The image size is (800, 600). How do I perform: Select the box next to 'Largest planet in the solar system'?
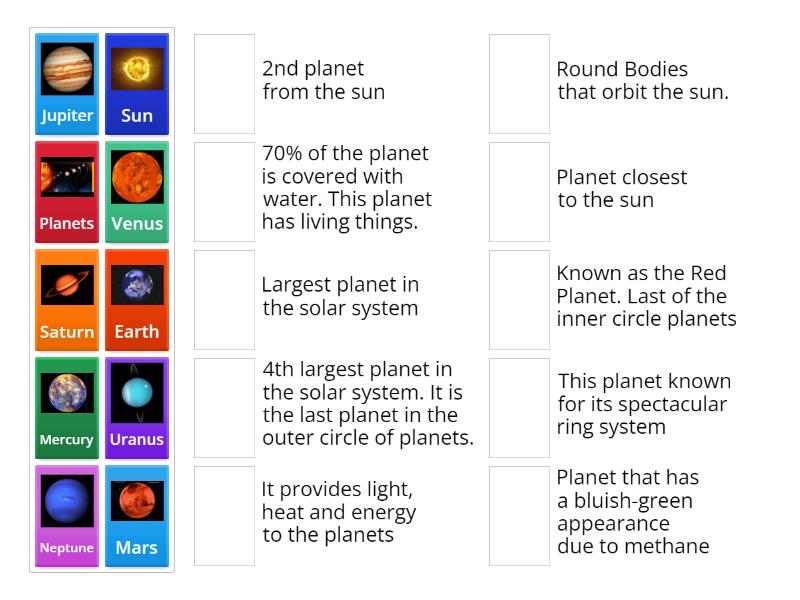point(225,300)
